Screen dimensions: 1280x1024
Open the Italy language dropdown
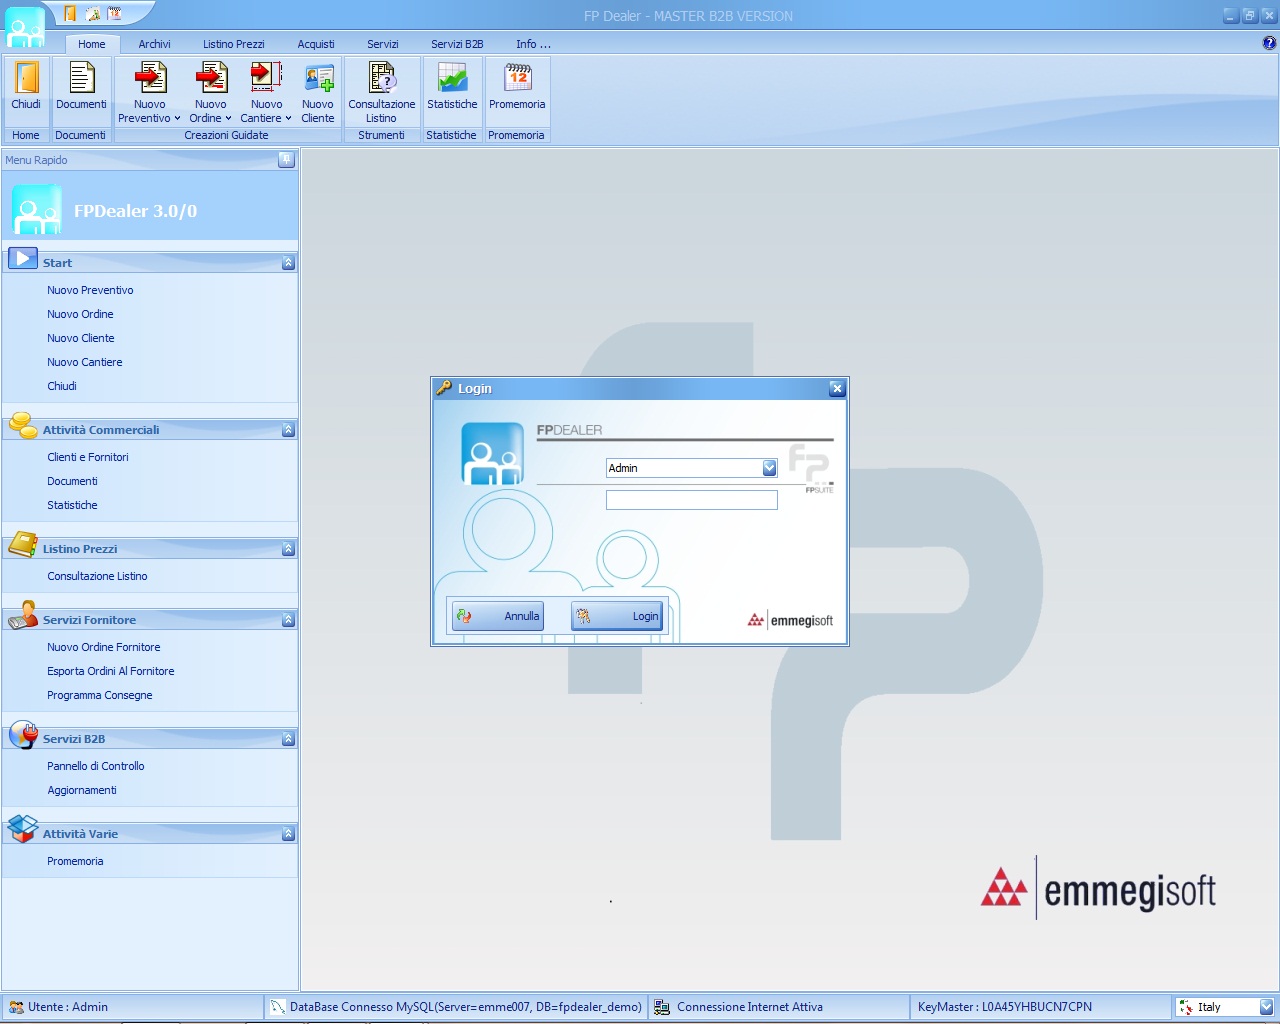[1266, 1007]
